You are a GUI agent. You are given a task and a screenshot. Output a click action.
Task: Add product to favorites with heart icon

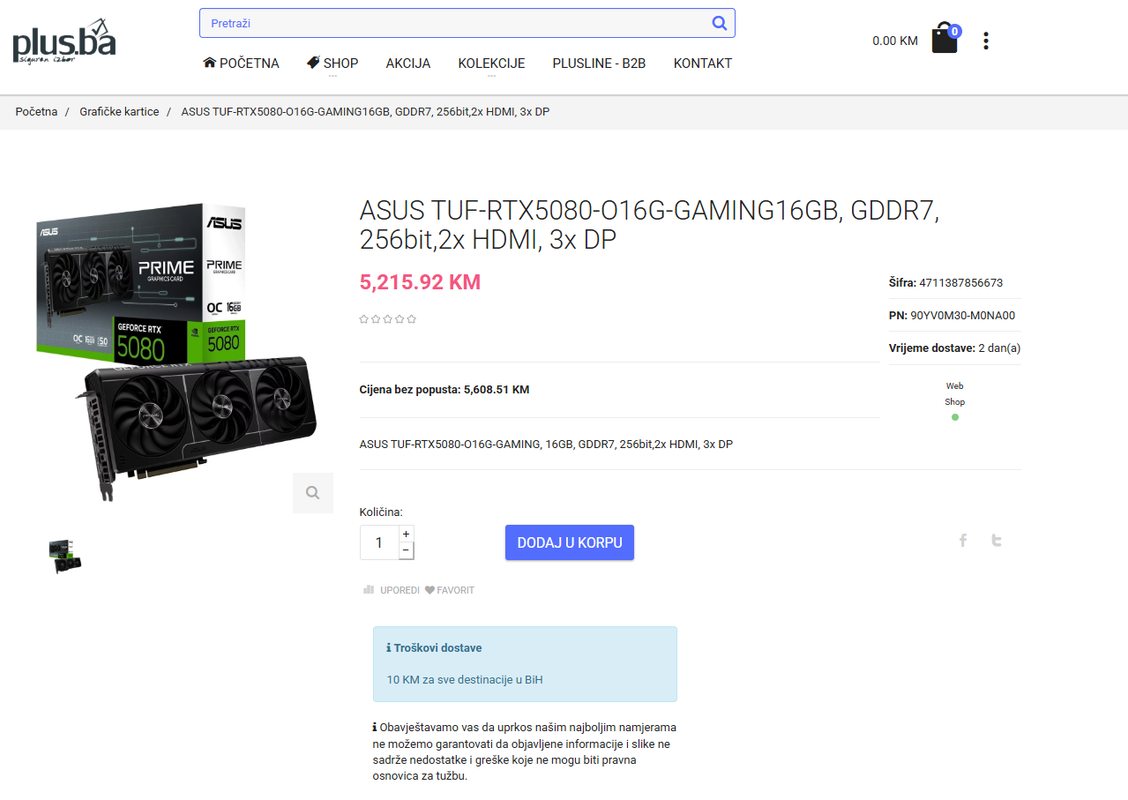(x=449, y=590)
